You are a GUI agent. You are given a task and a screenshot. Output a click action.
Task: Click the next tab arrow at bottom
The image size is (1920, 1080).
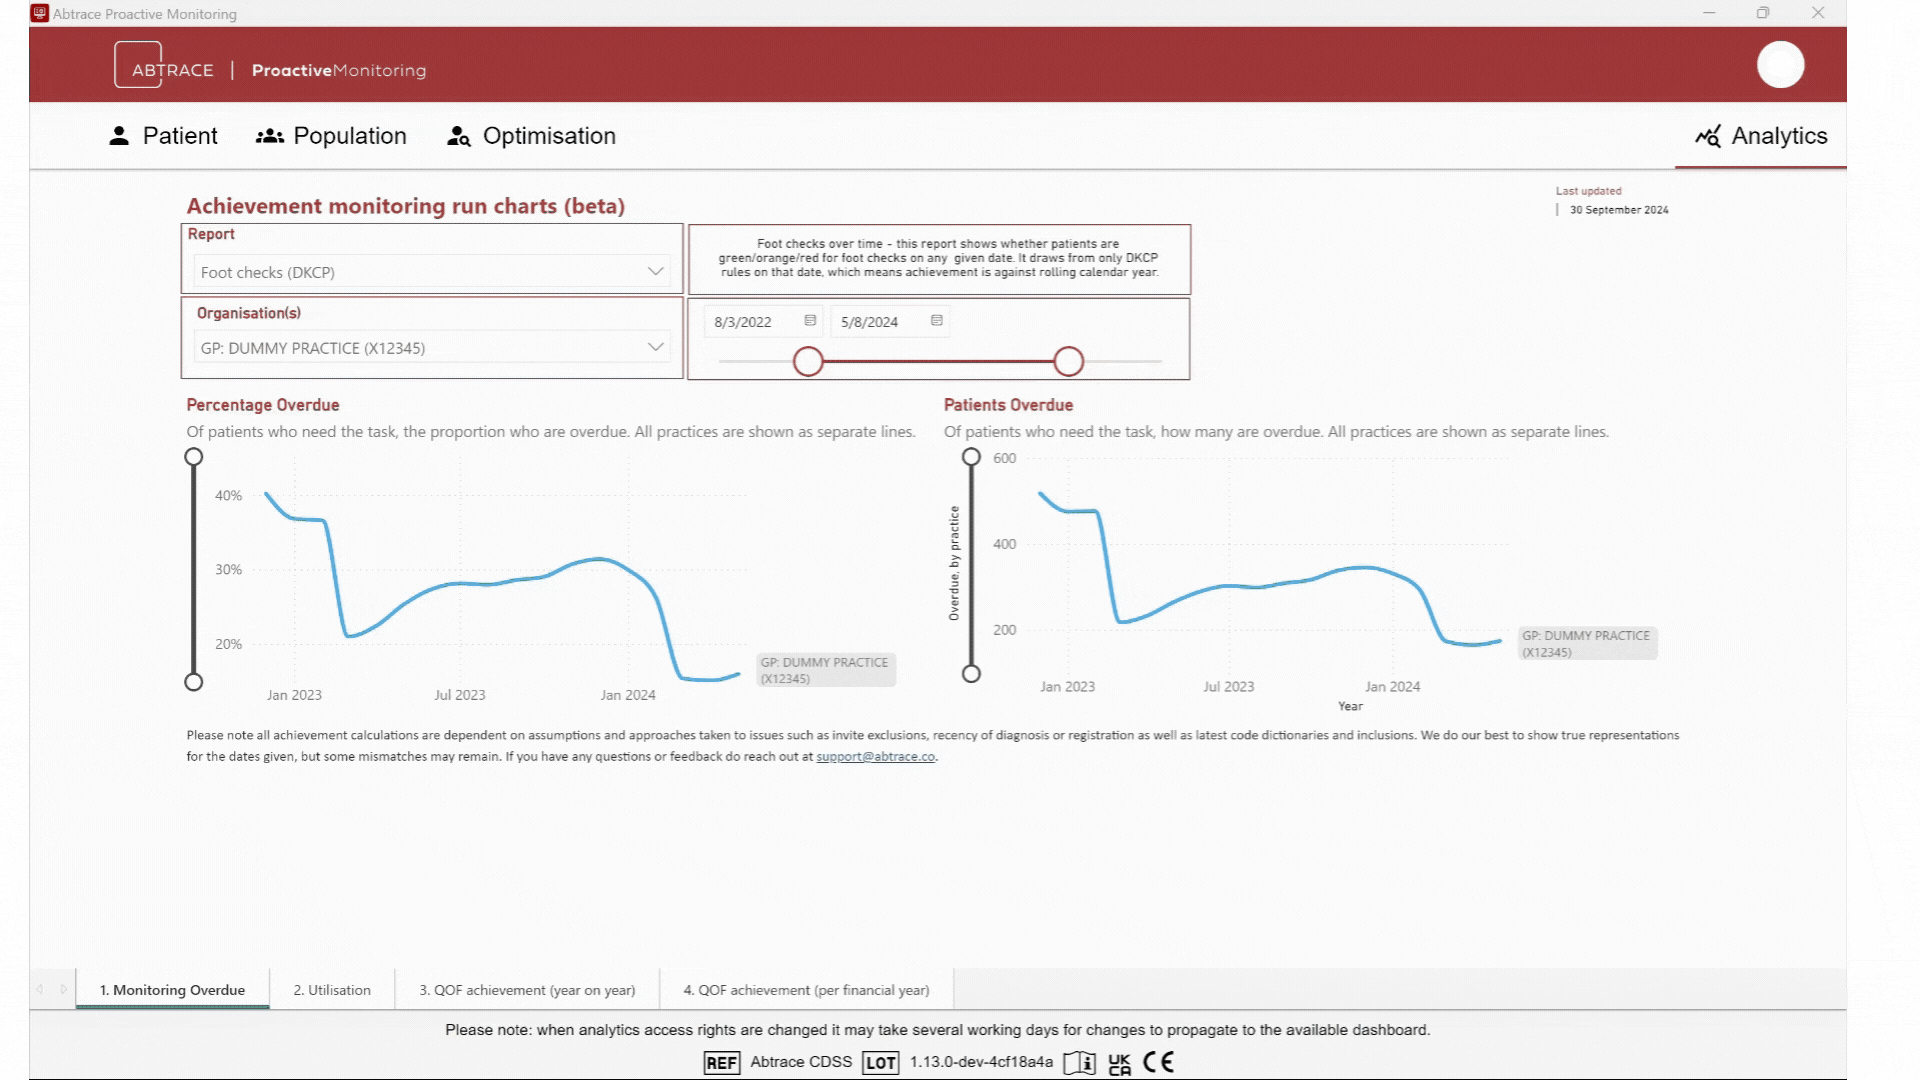point(63,989)
